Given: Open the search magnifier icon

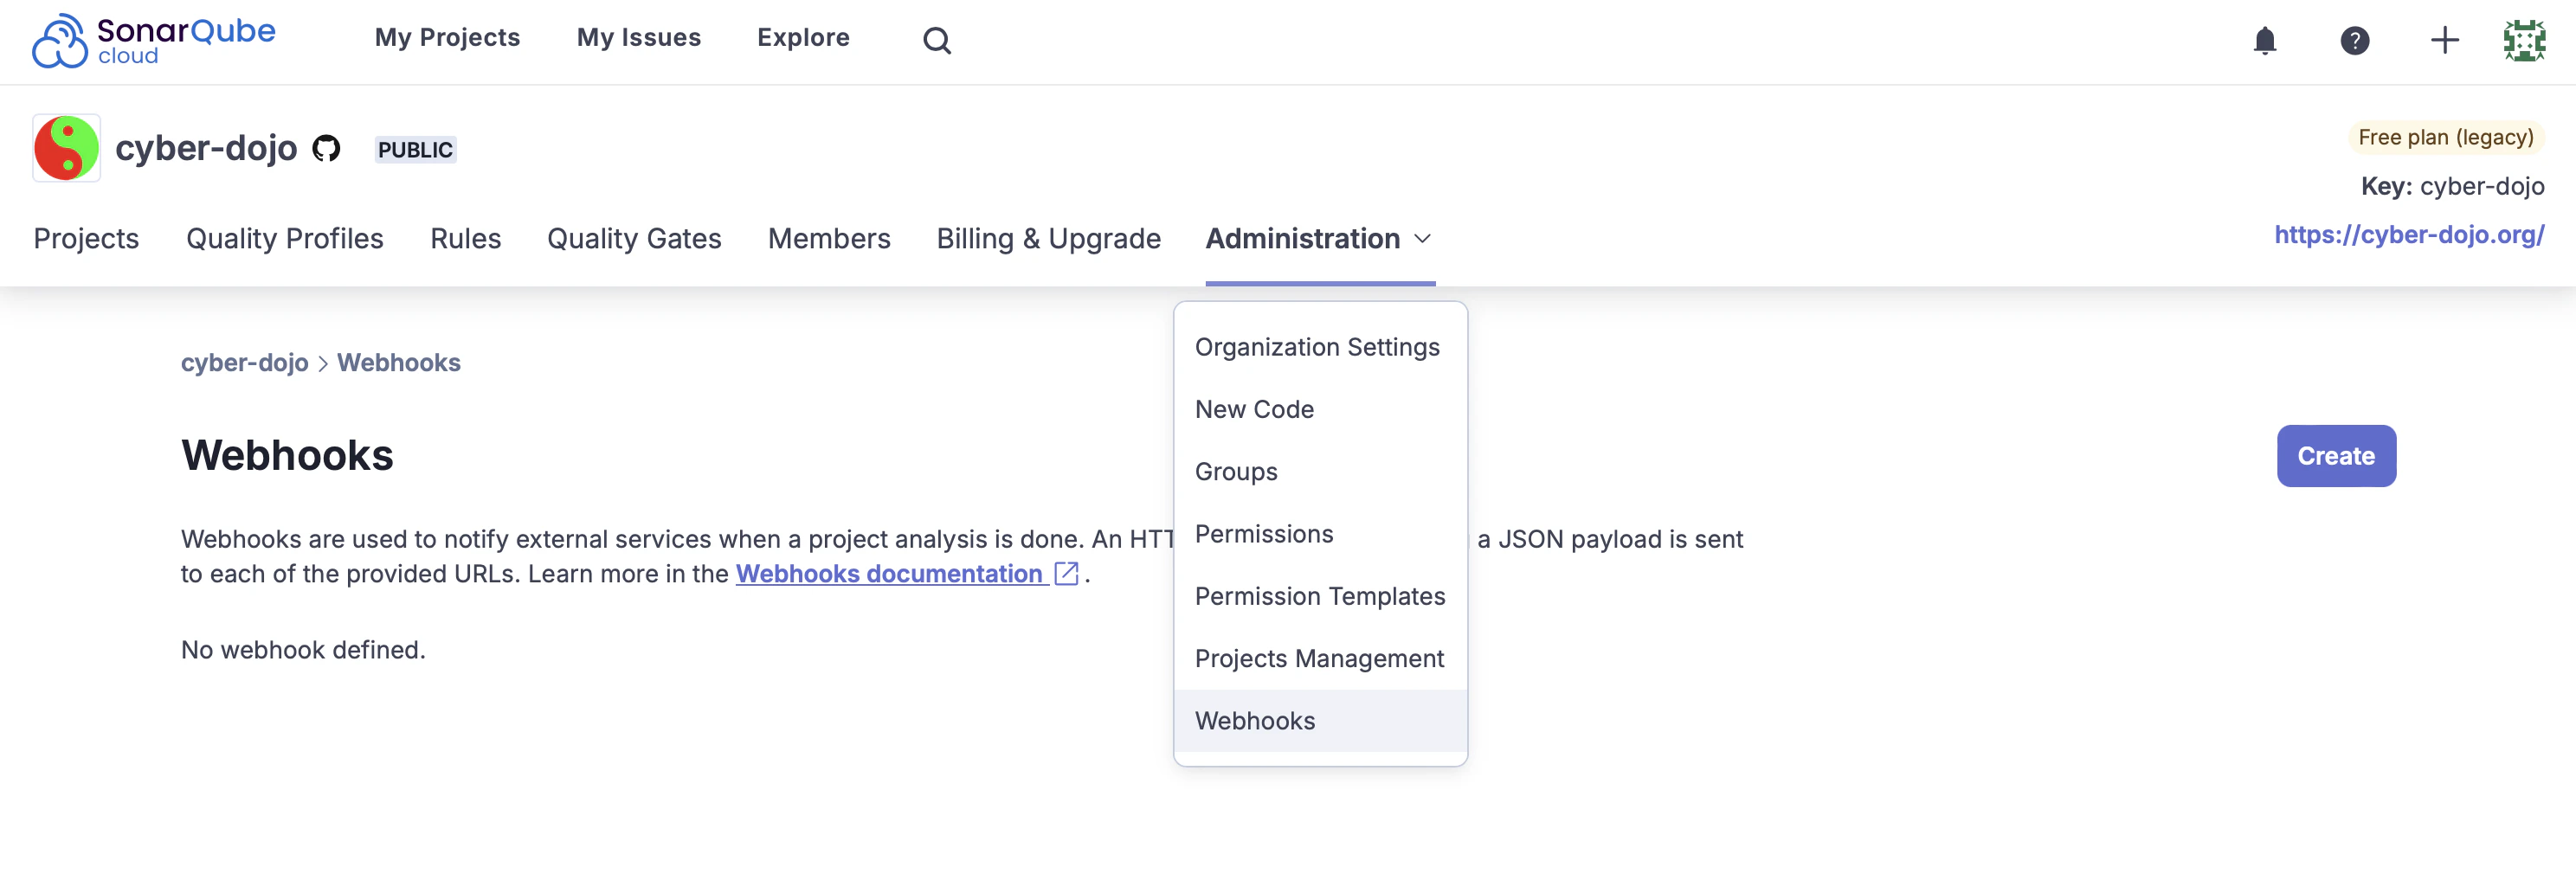Looking at the screenshot, I should click(x=936, y=41).
